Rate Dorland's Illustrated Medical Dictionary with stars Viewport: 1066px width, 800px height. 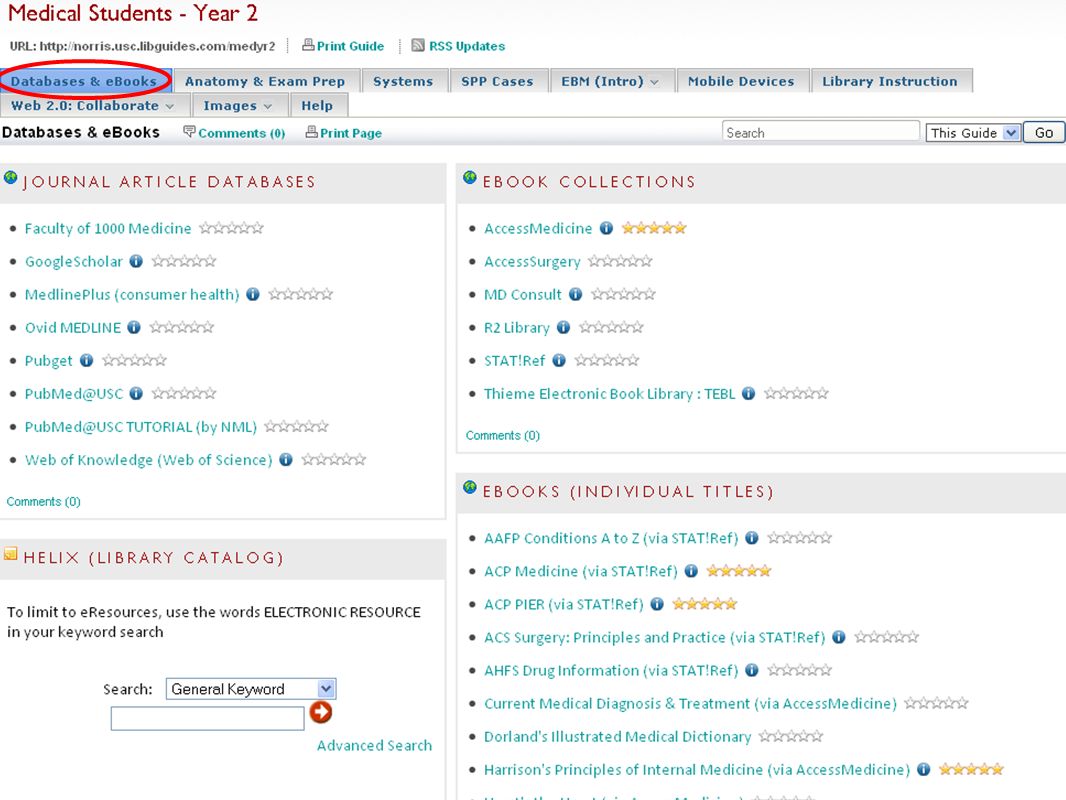coord(791,736)
